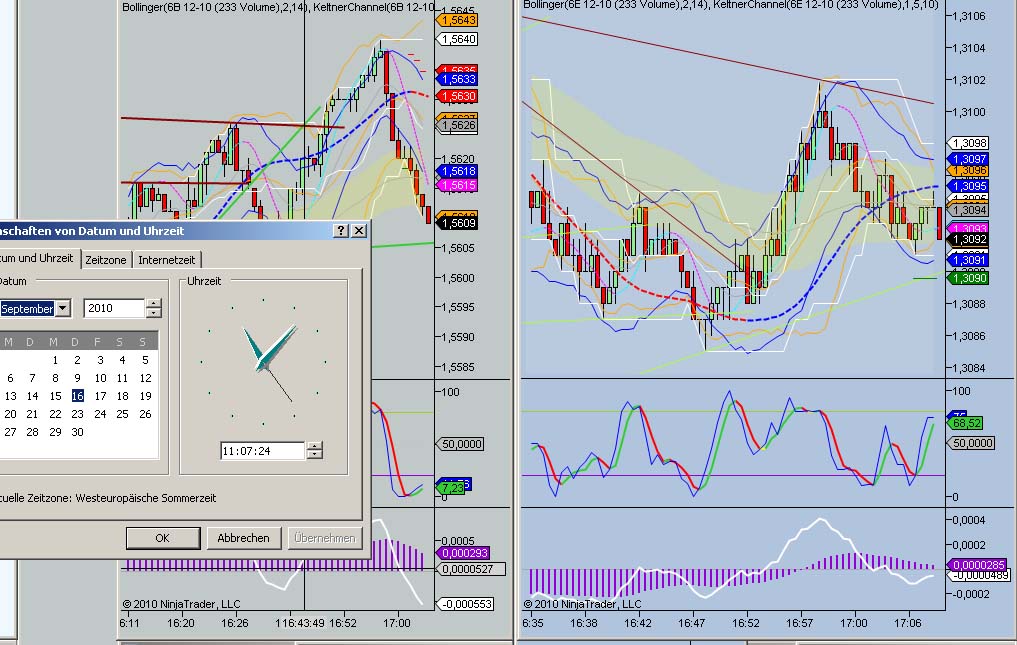Select day 17 in the calendar
The width and height of the screenshot is (1017, 645).
tap(100, 396)
